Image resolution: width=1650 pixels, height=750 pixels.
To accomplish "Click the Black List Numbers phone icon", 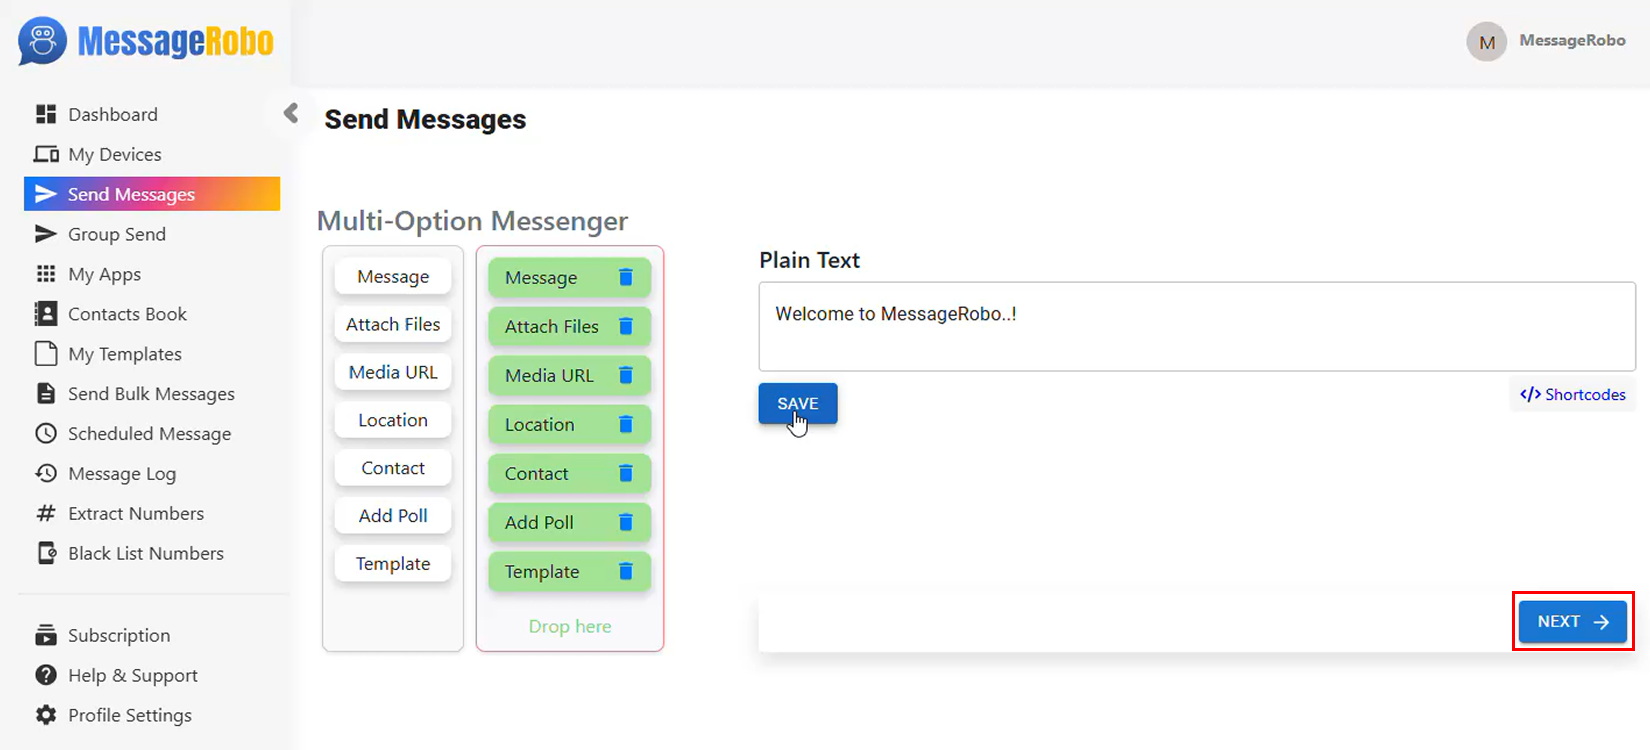I will pos(46,553).
